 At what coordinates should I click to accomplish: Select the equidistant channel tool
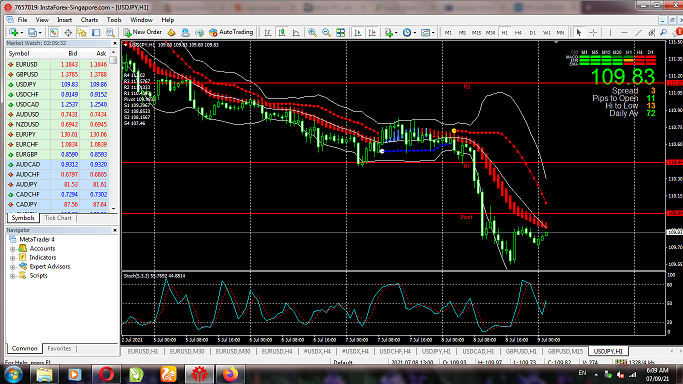(x=652, y=33)
